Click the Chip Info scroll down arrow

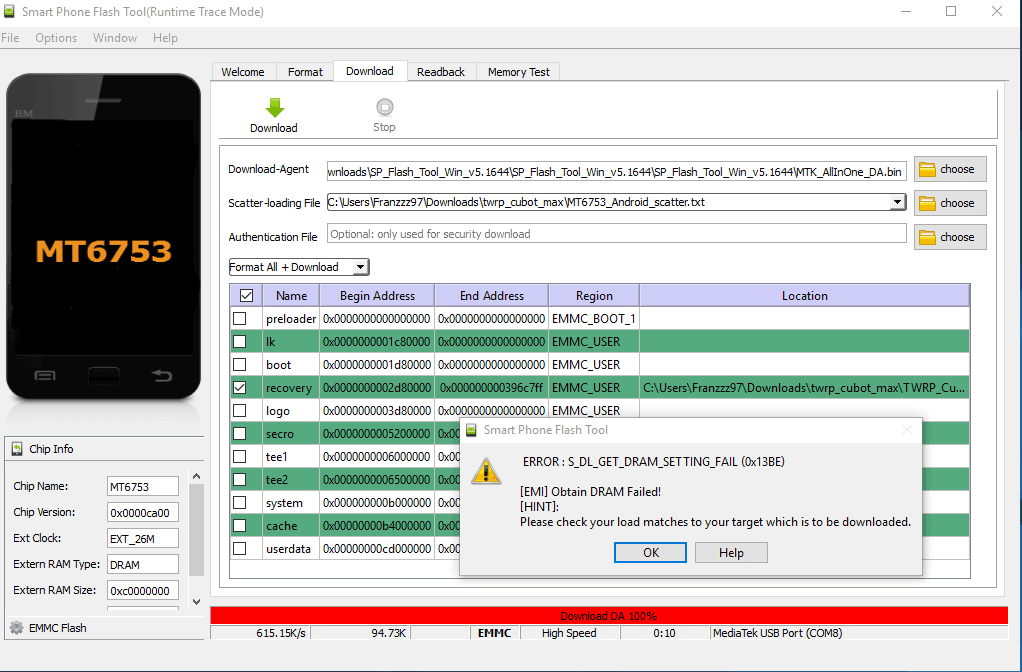[197, 602]
